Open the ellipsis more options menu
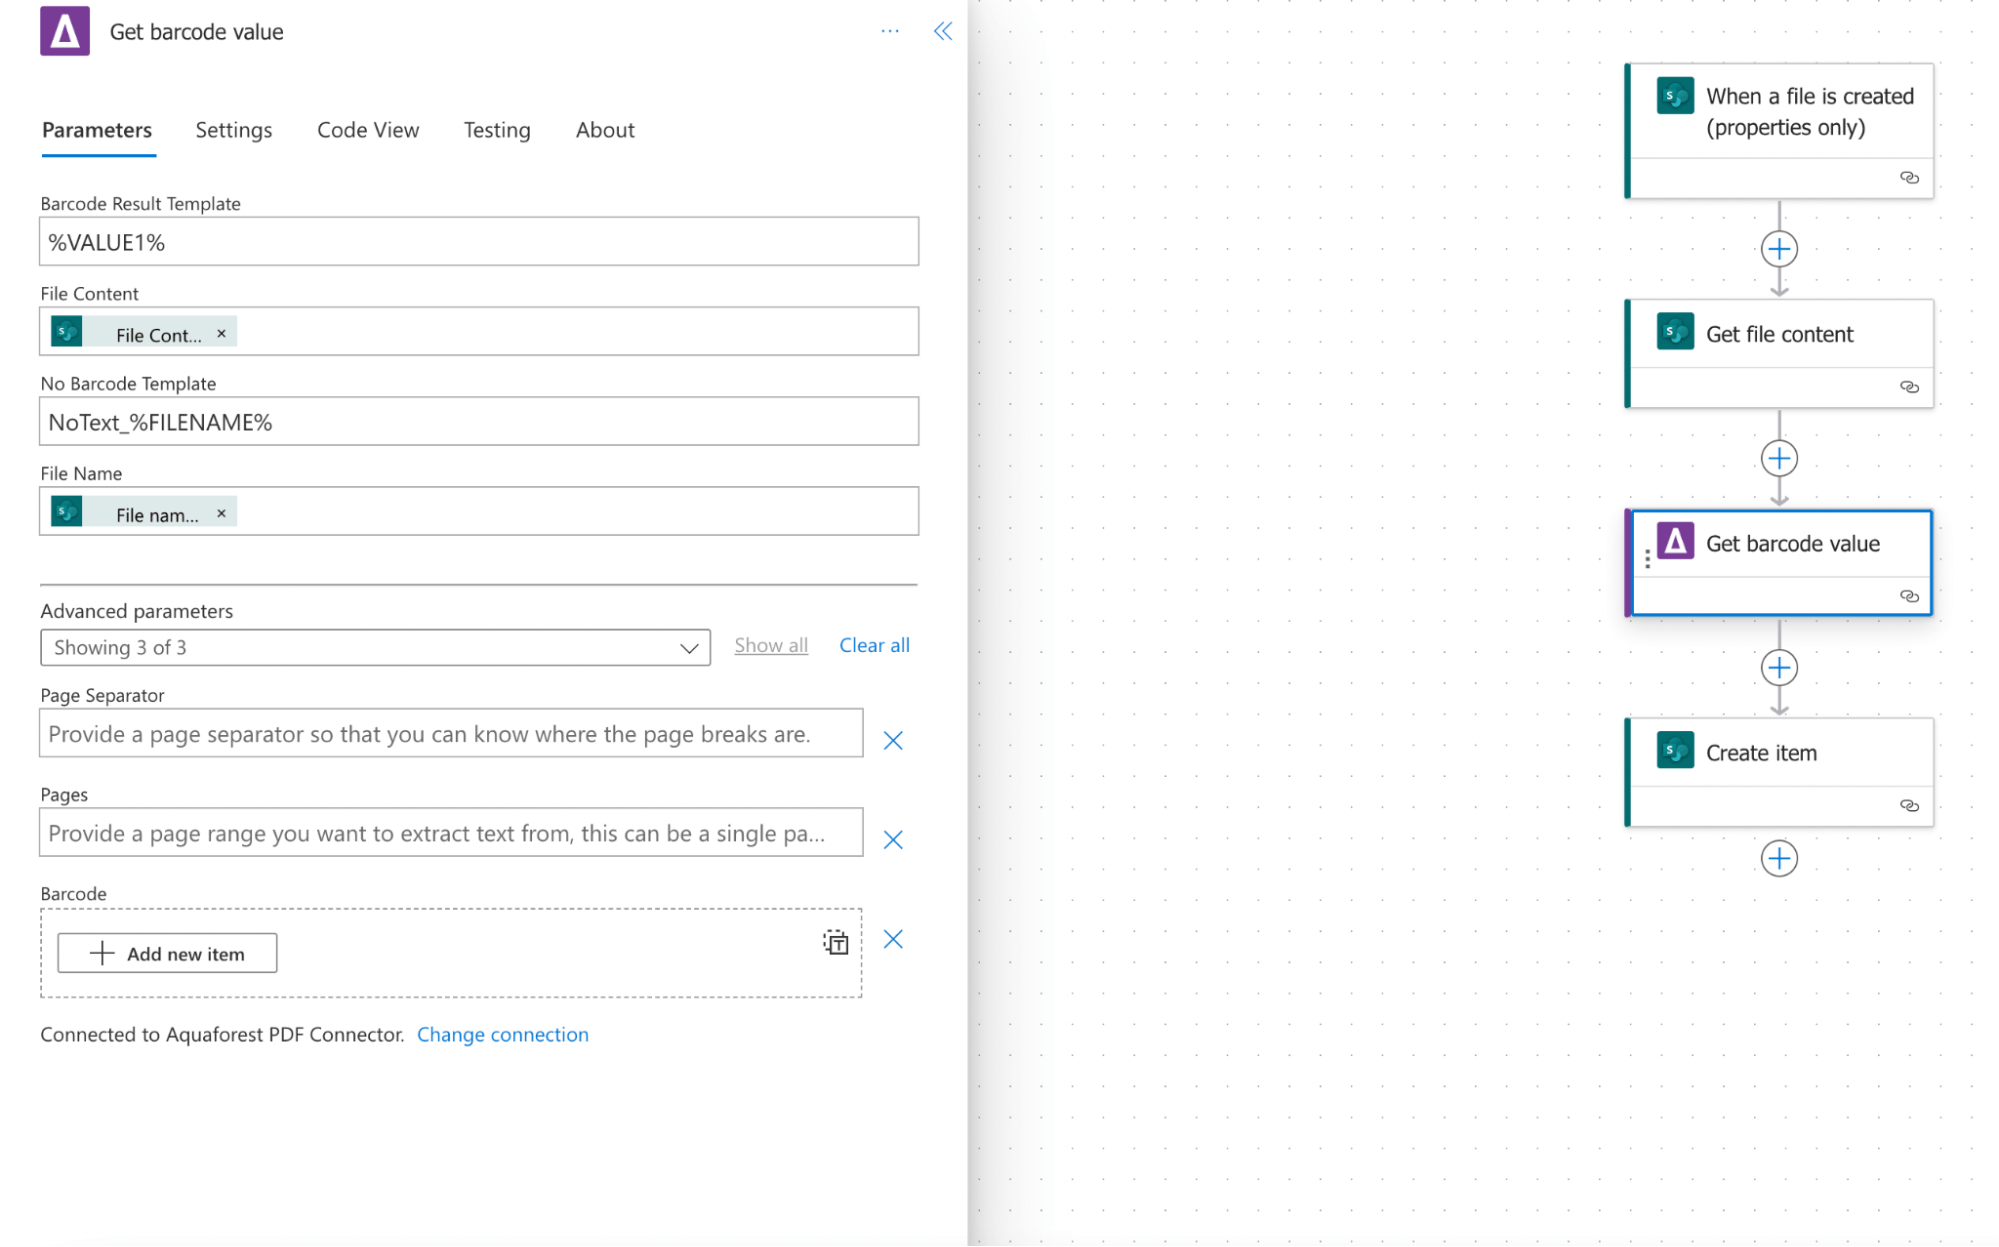This screenshot has height=1247, width=1999. click(x=889, y=31)
